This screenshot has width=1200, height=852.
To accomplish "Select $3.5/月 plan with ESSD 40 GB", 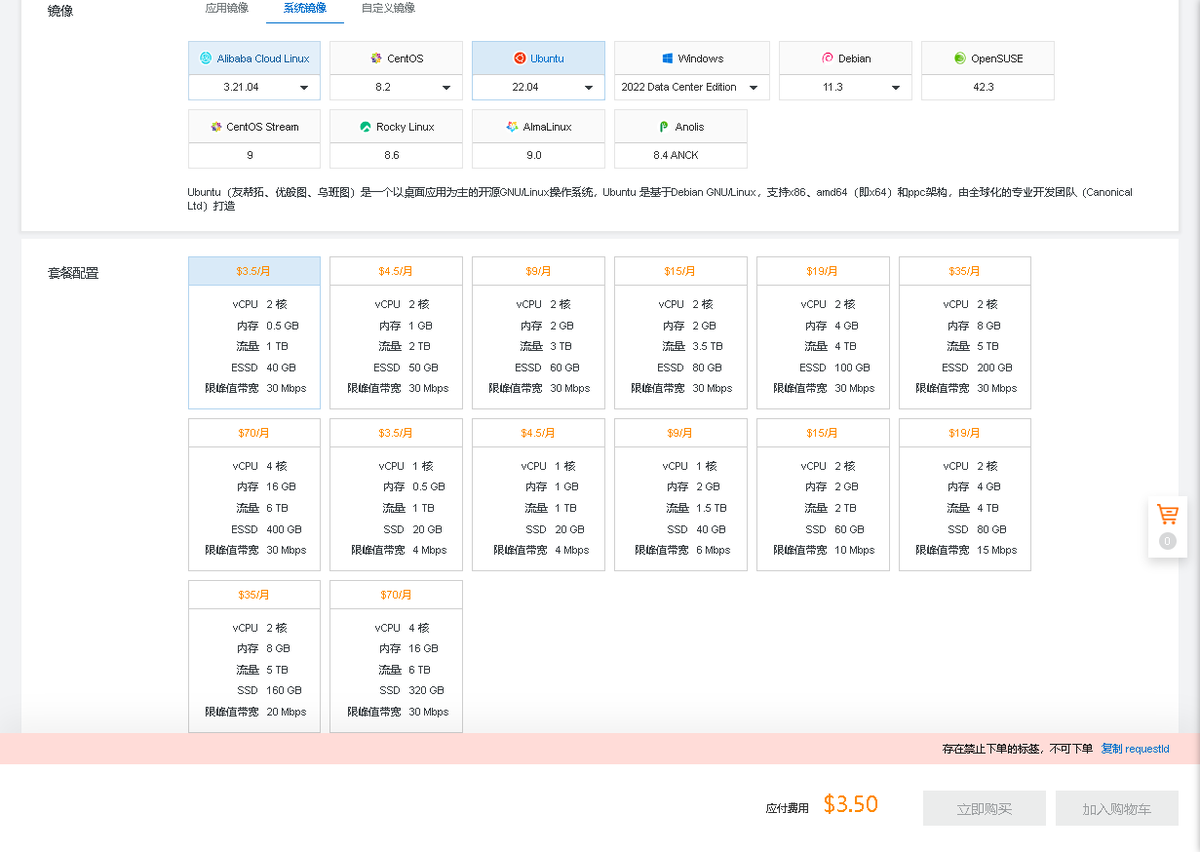I will [254, 333].
